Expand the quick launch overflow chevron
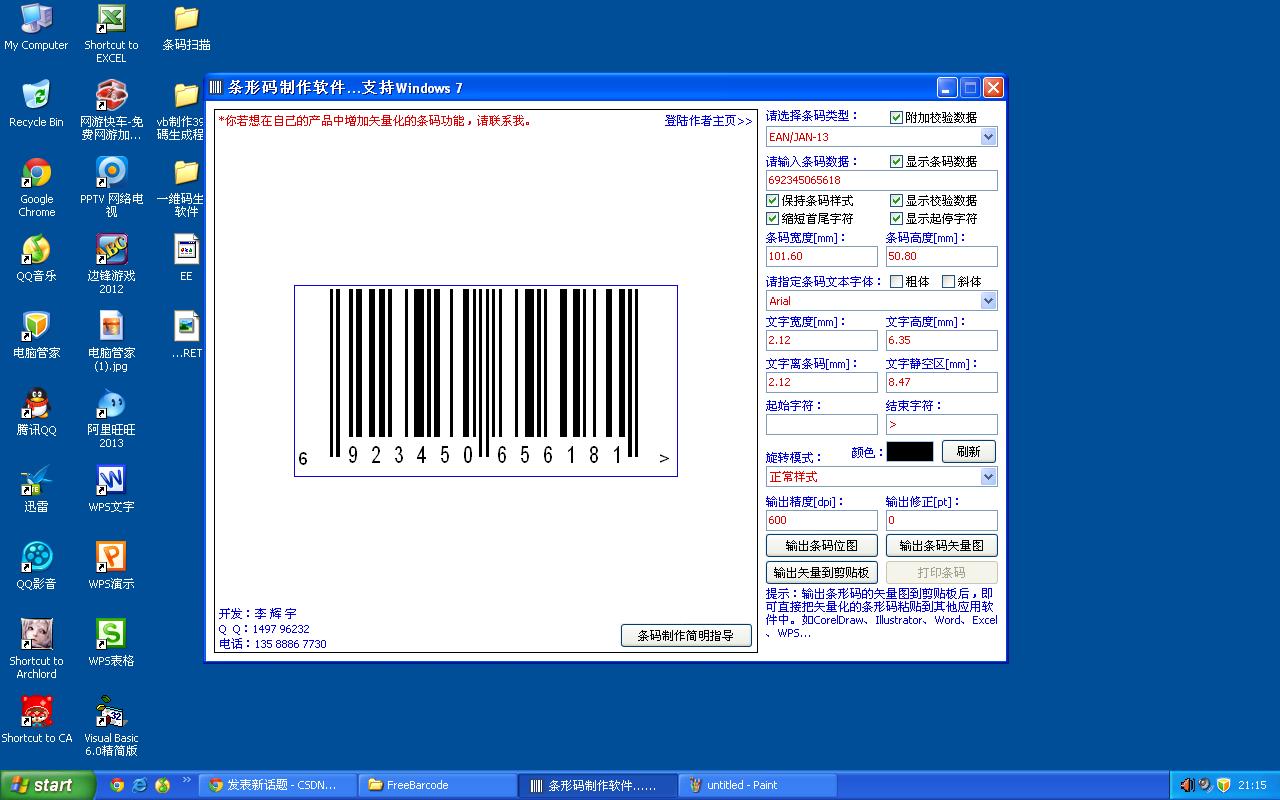 coord(186,781)
